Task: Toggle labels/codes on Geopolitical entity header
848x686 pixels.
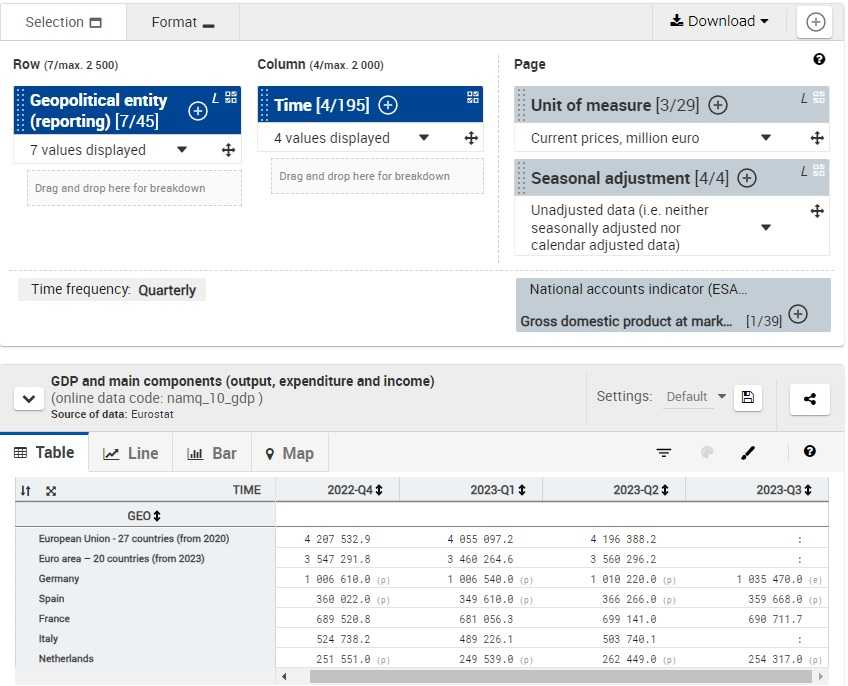Action: [231, 97]
